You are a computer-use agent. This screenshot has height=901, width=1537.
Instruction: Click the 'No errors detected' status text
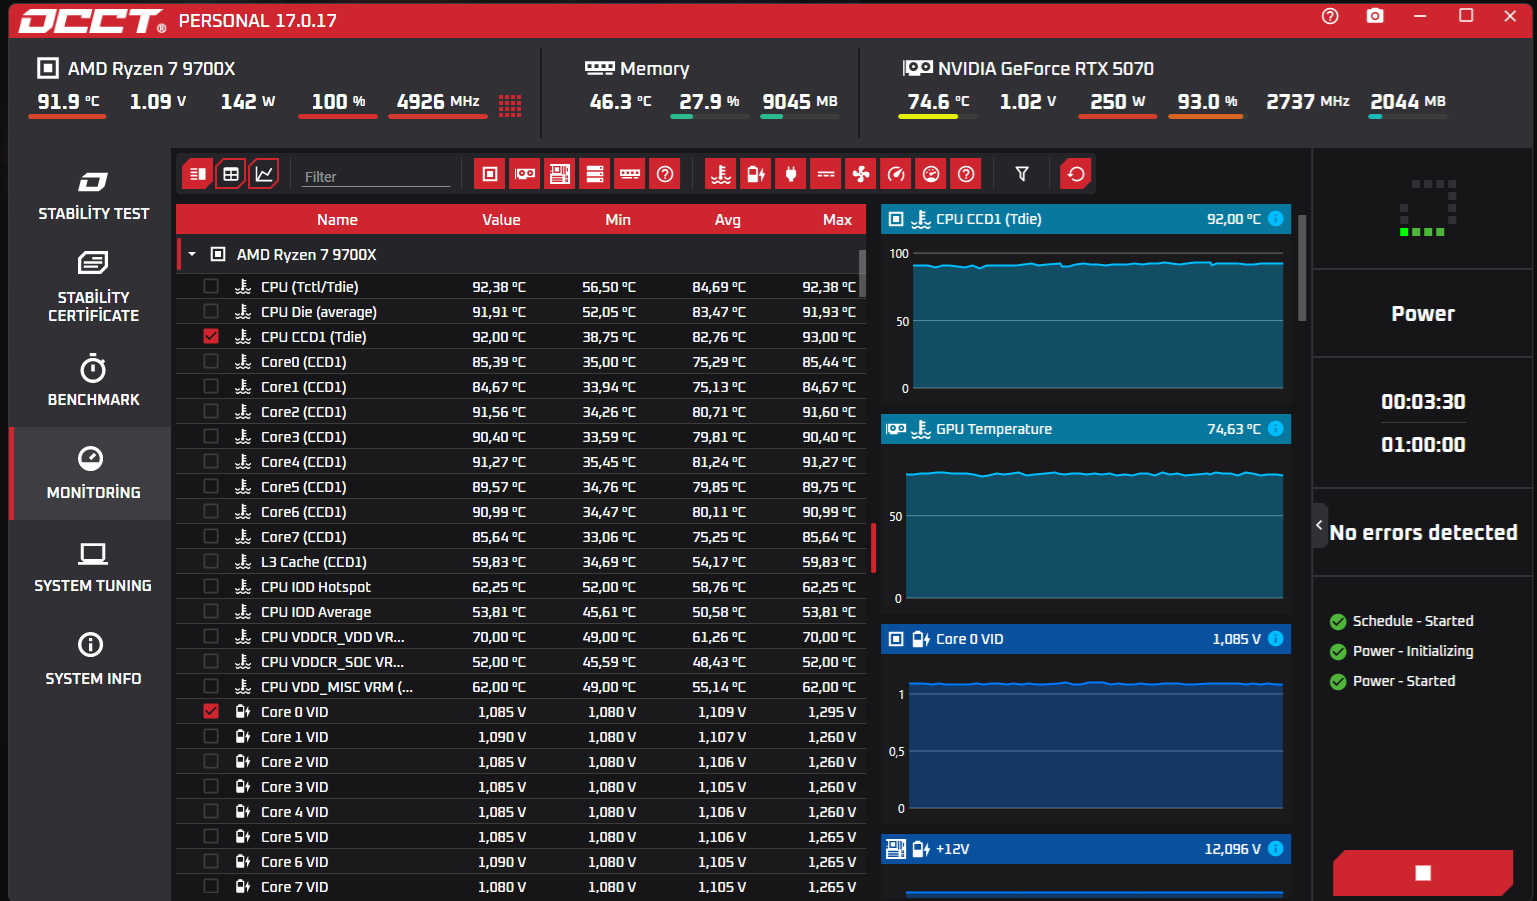point(1423,532)
